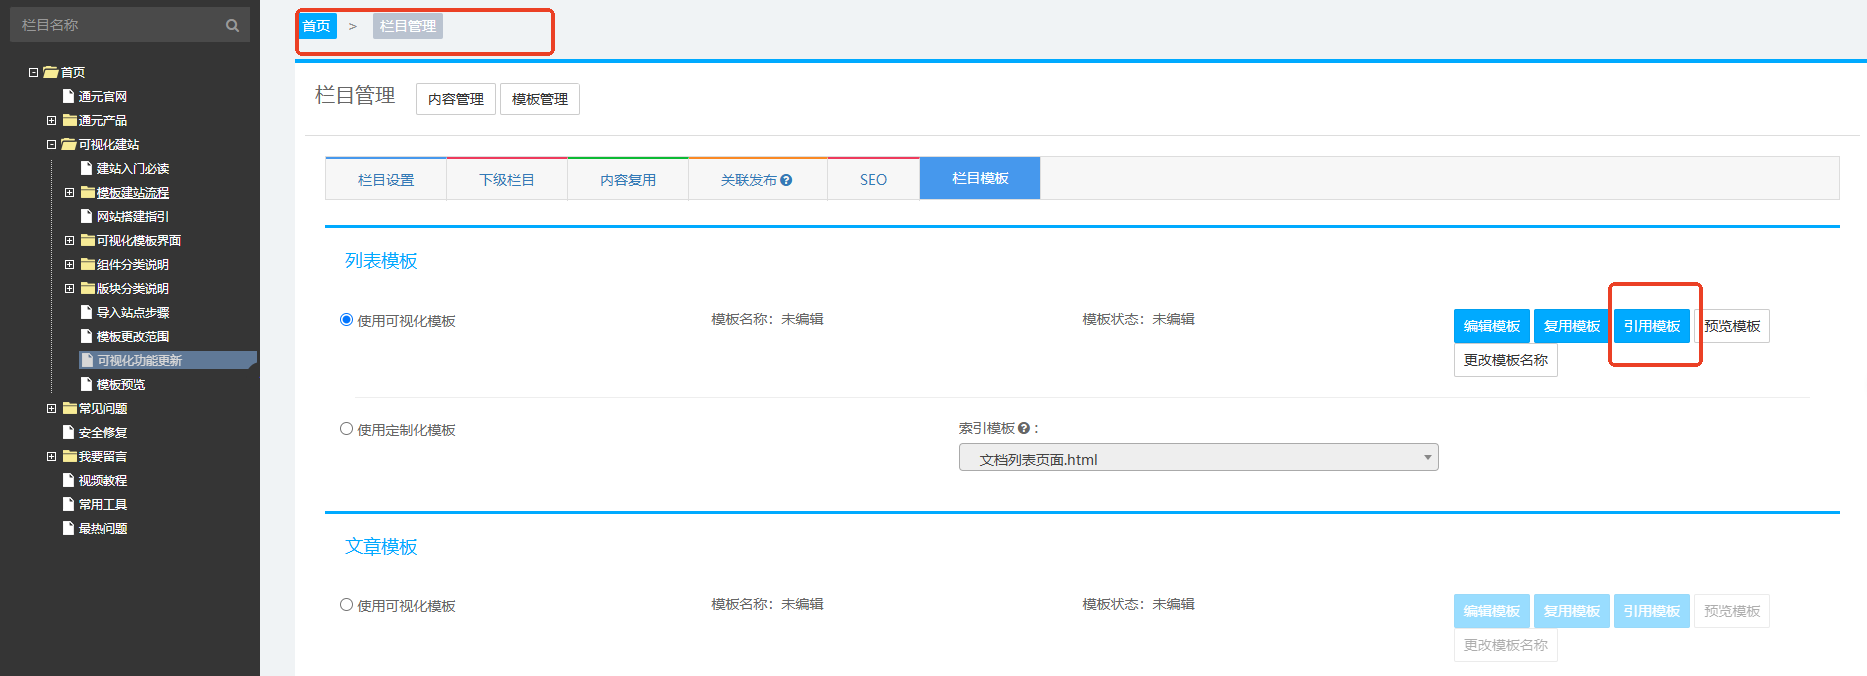Click the 首页 folder icon in tree
1867x676 pixels.
[x=50, y=72]
